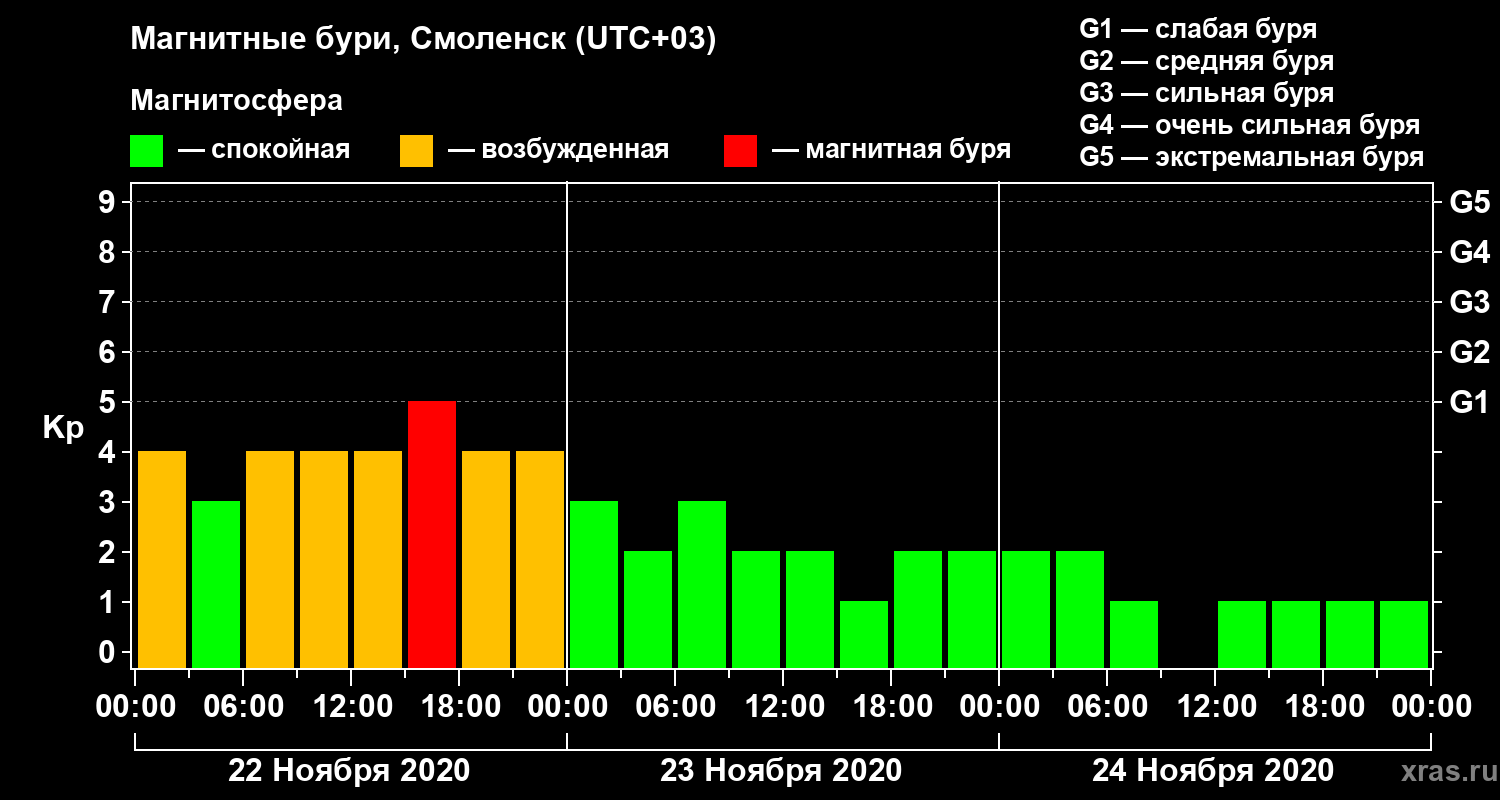Viewport: 1500px width, 800px height.
Task: Click the 'G4' label on the right axis
Action: (x=1469, y=252)
